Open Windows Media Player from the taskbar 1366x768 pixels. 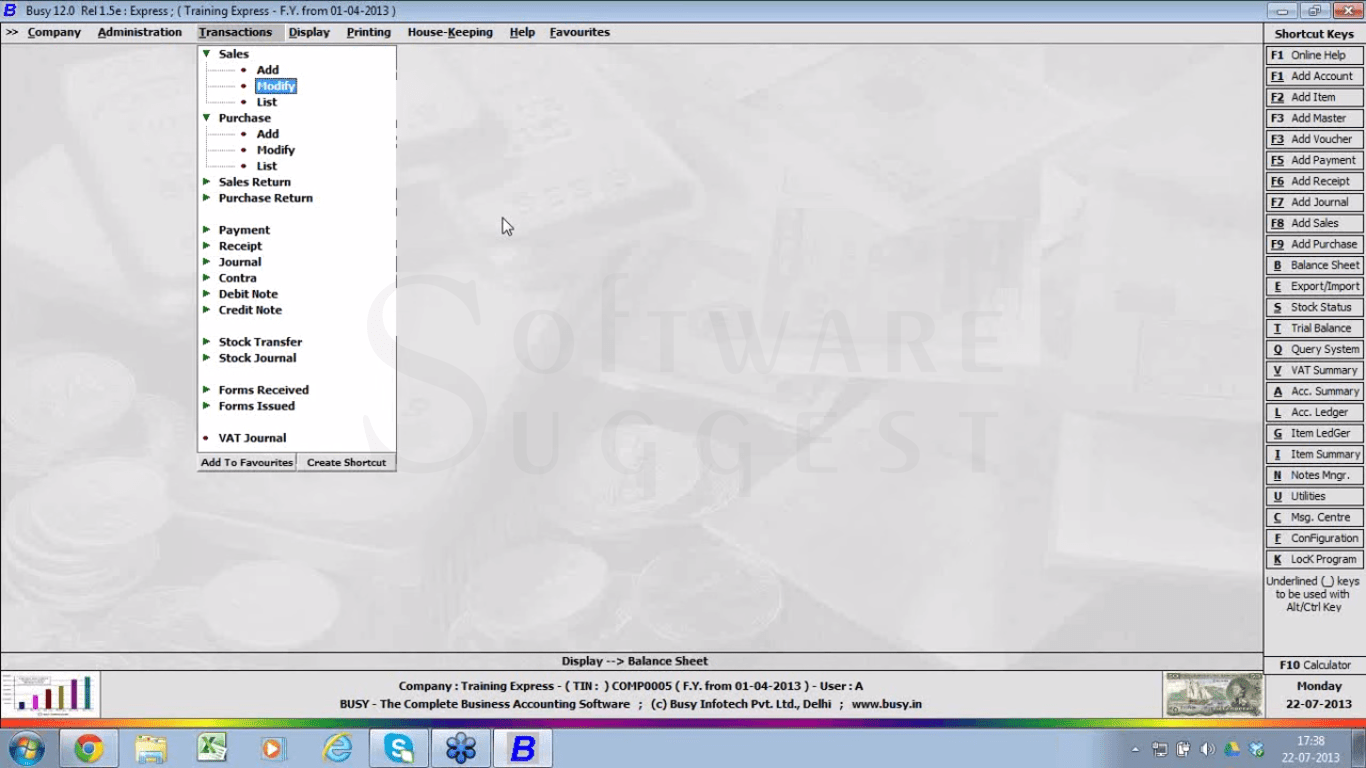point(271,747)
